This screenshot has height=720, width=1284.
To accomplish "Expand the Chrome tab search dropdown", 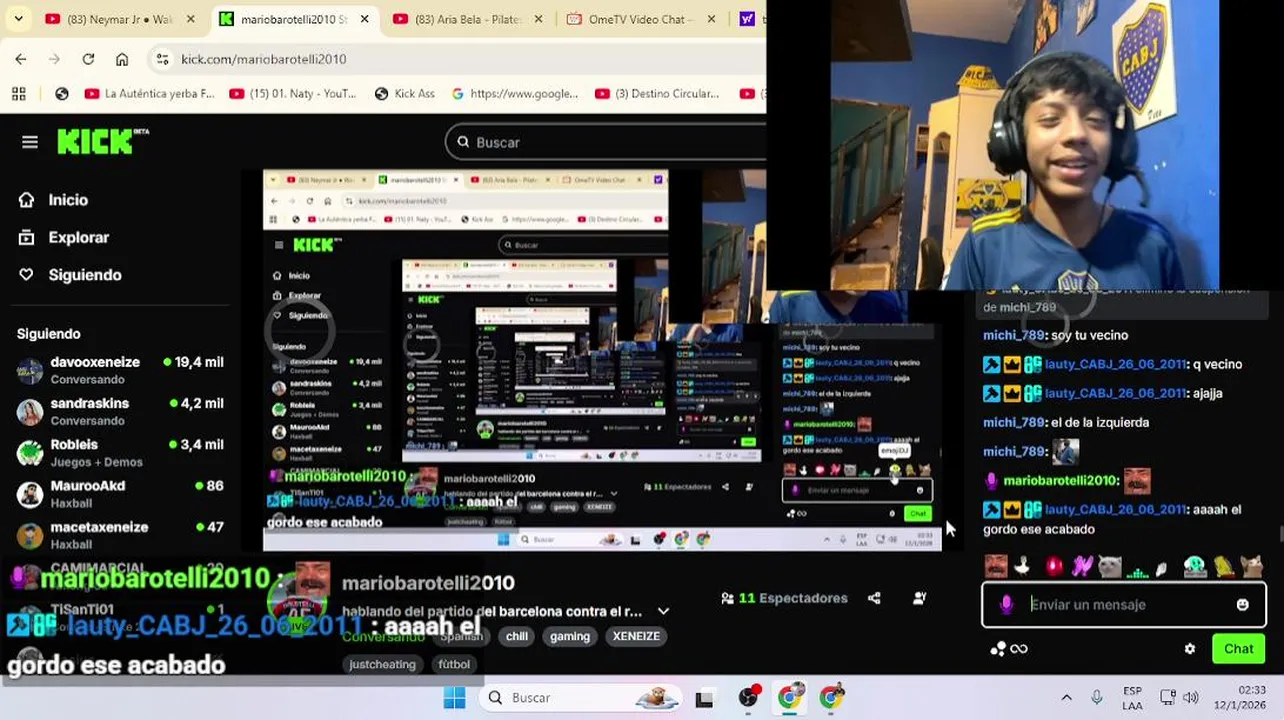I will [x=18, y=19].
